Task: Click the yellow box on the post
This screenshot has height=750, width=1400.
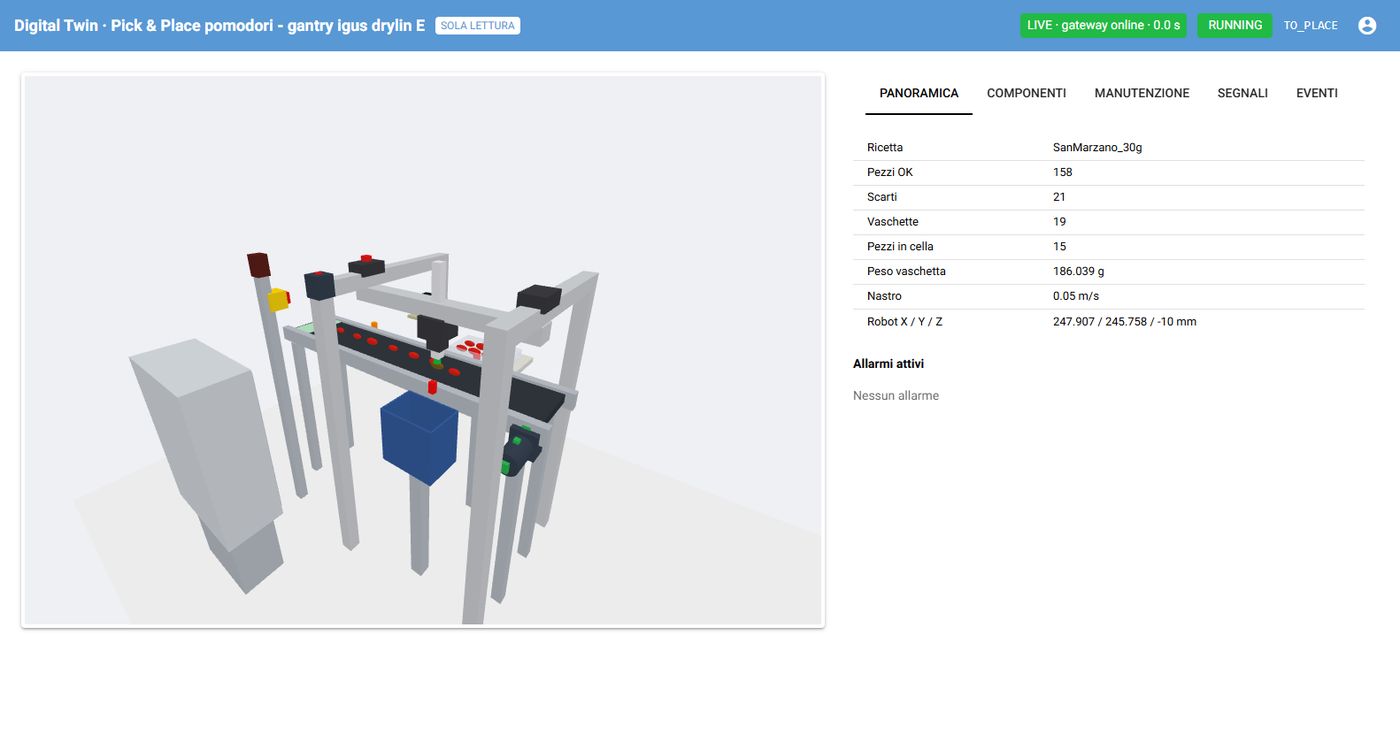Action: pyautogui.click(x=279, y=299)
